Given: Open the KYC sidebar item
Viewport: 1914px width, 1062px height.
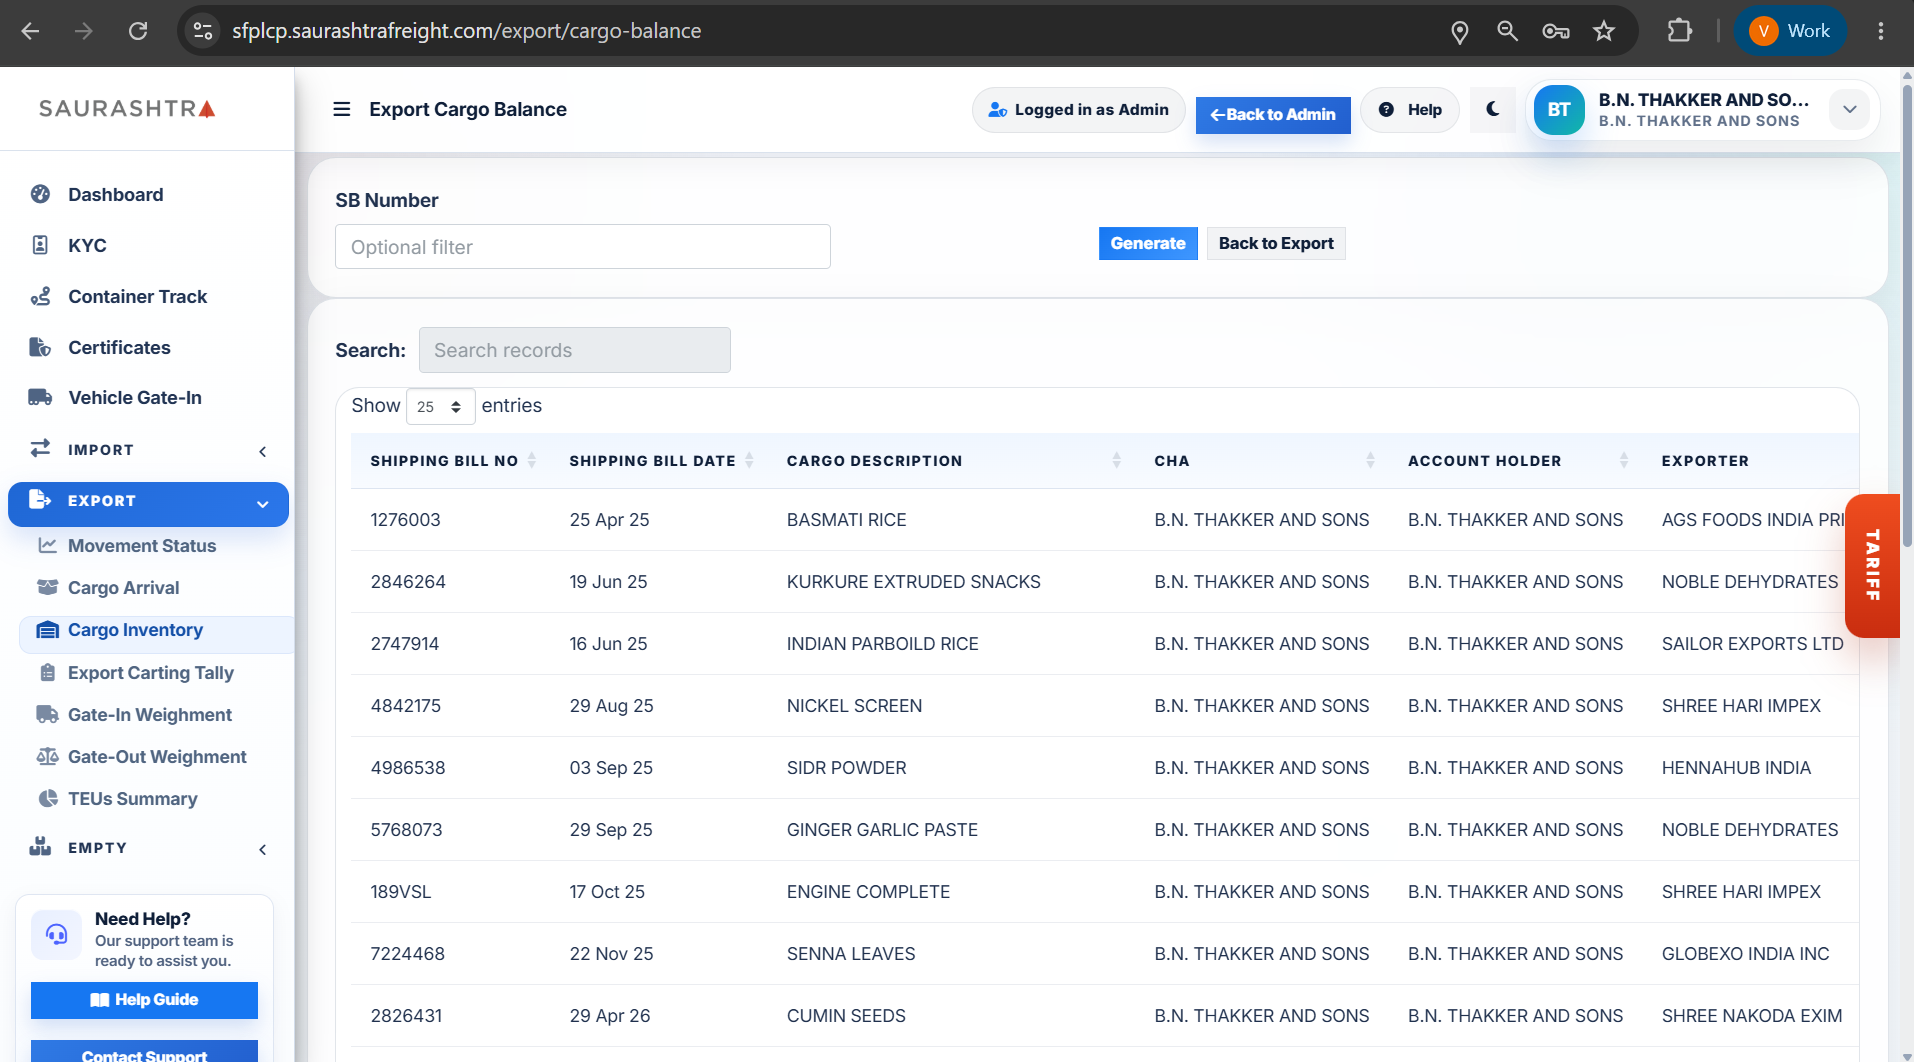Looking at the screenshot, I should pos(87,245).
